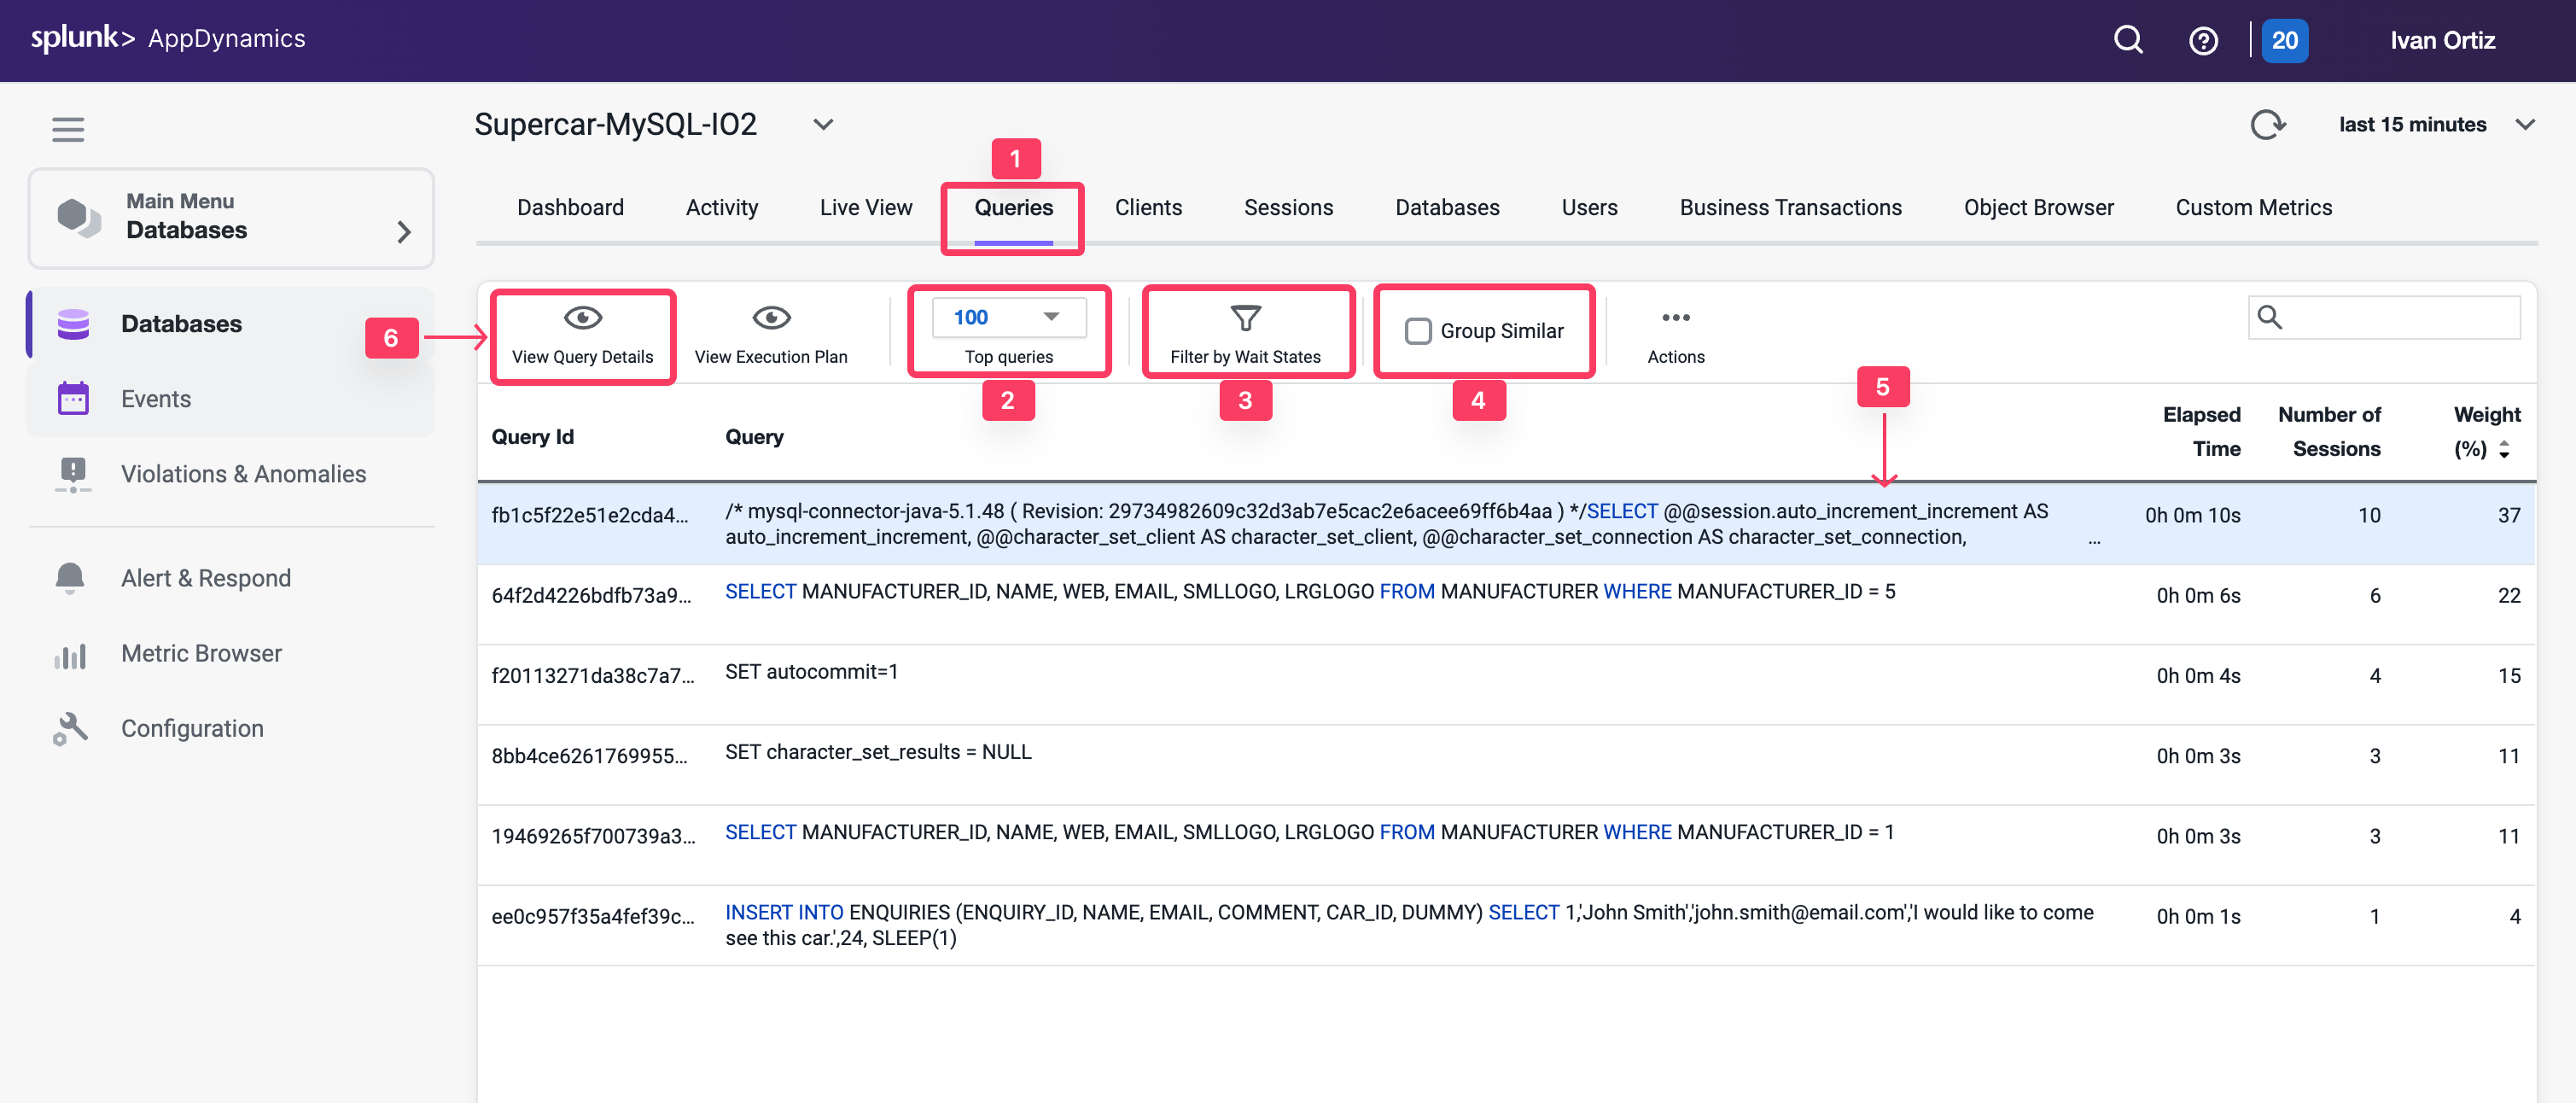Refresh the query data
The height and width of the screenshot is (1103, 2576).
[x=2267, y=124]
